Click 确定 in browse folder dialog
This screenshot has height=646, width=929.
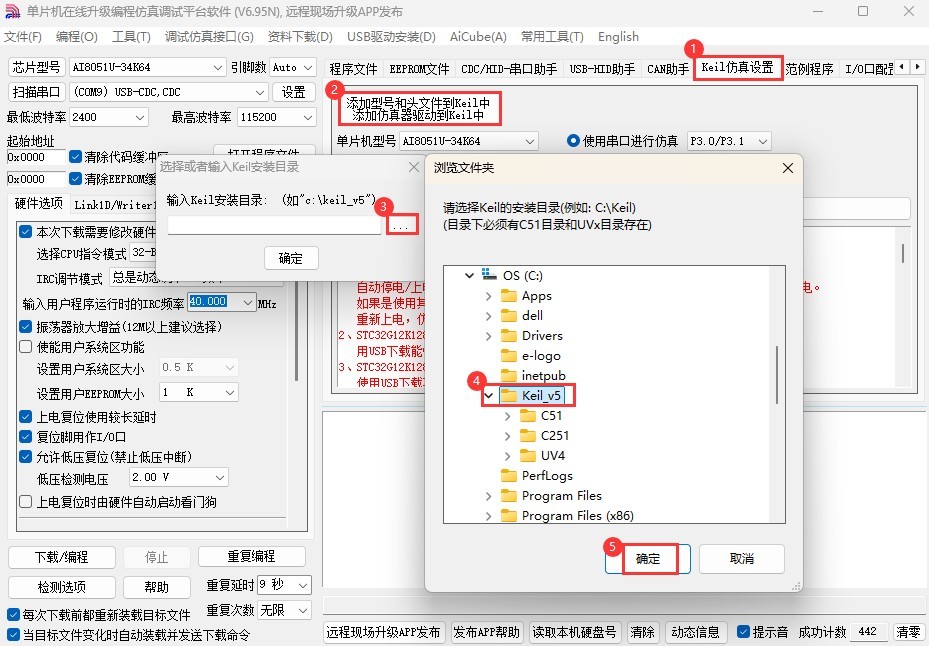click(648, 559)
